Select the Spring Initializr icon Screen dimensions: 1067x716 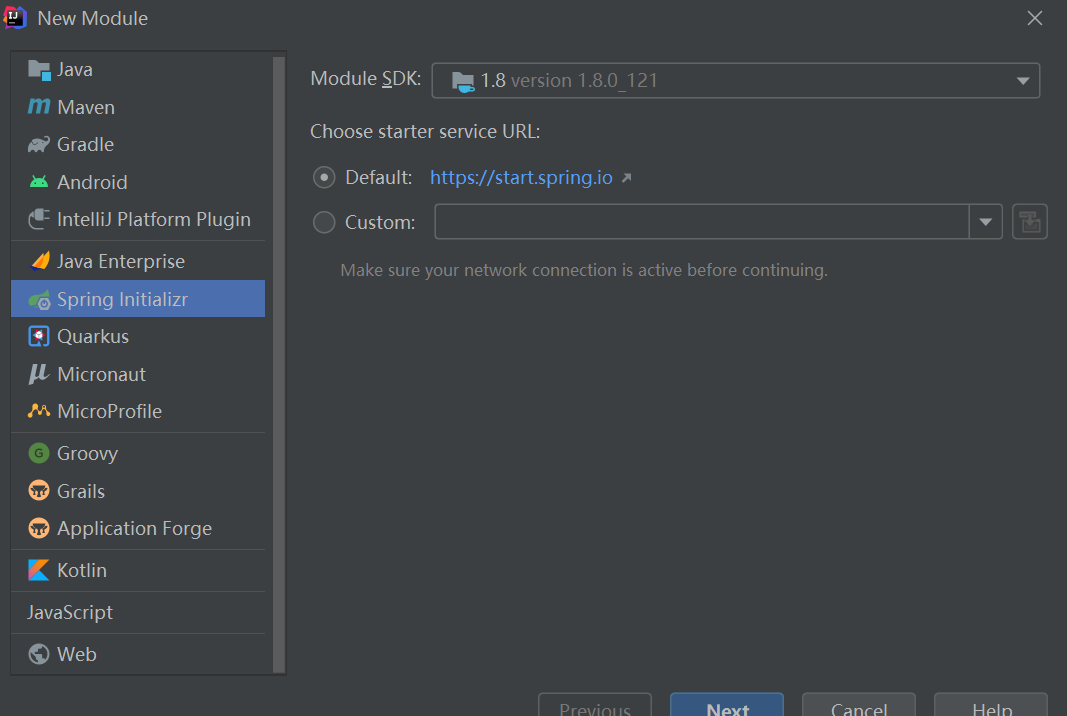point(39,299)
